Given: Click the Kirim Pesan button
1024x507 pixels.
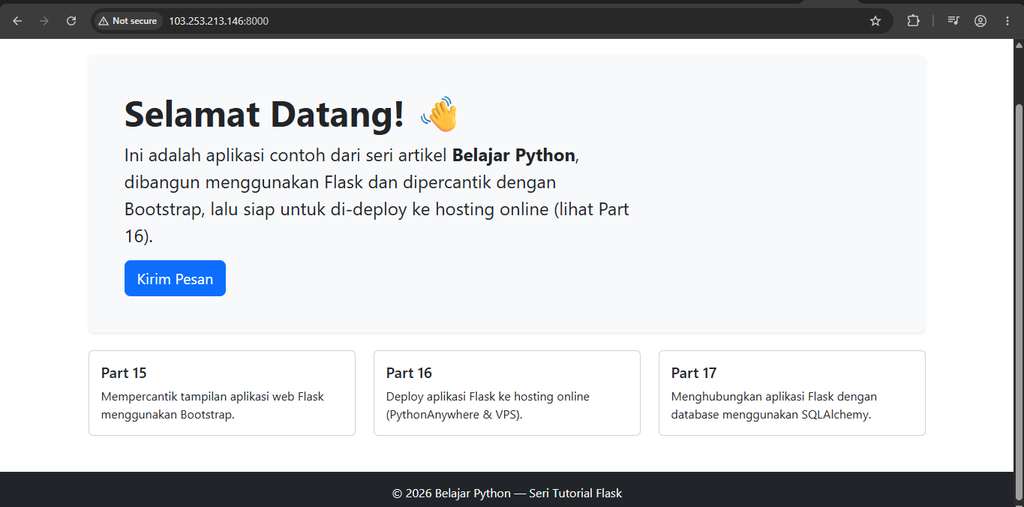Looking at the screenshot, I should (x=175, y=278).
